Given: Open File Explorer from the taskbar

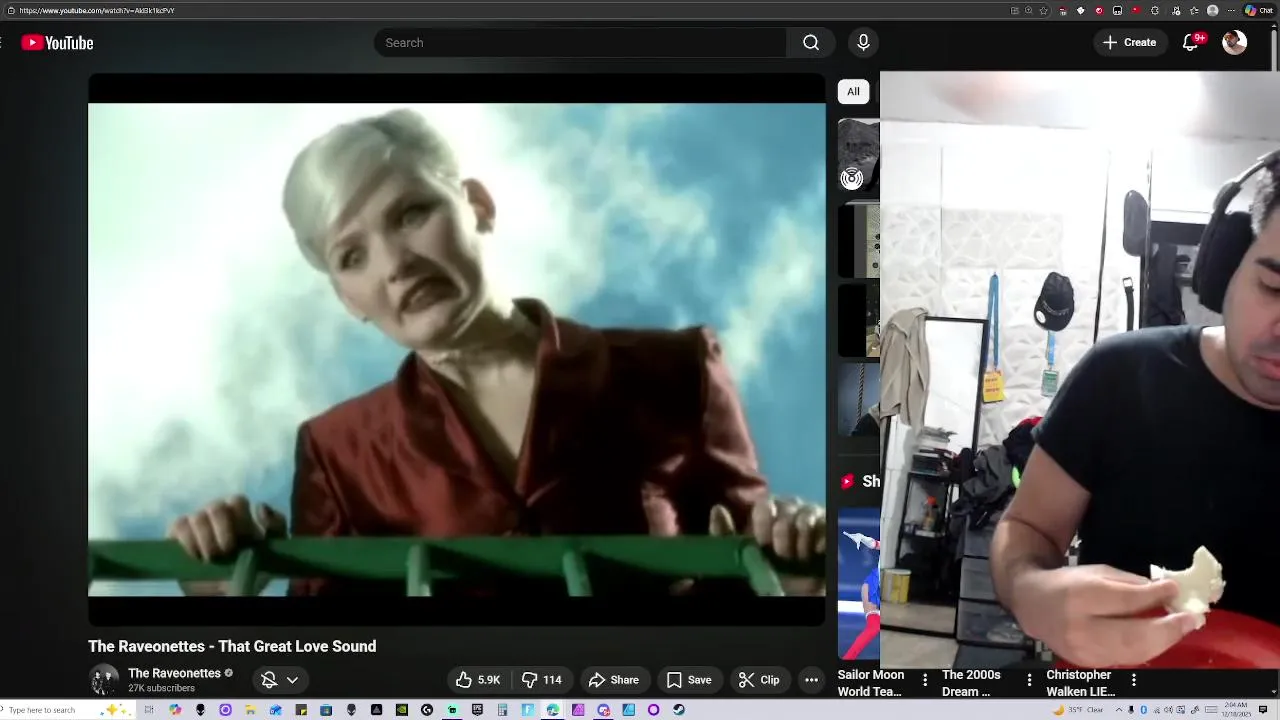Looking at the screenshot, I should (250, 710).
